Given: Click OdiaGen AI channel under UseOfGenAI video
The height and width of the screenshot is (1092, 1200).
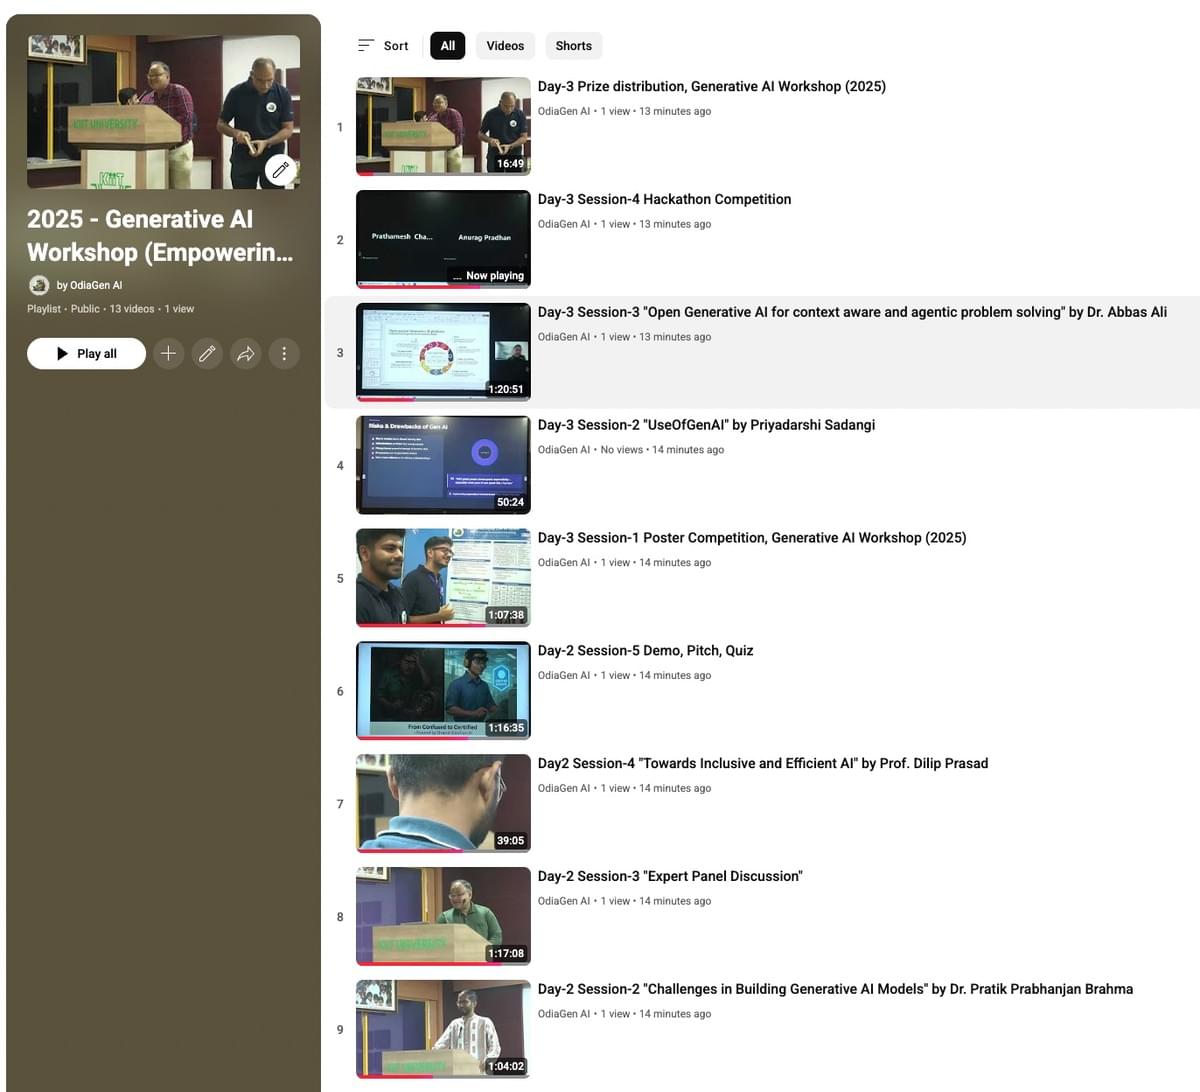Looking at the screenshot, I should coord(564,450).
